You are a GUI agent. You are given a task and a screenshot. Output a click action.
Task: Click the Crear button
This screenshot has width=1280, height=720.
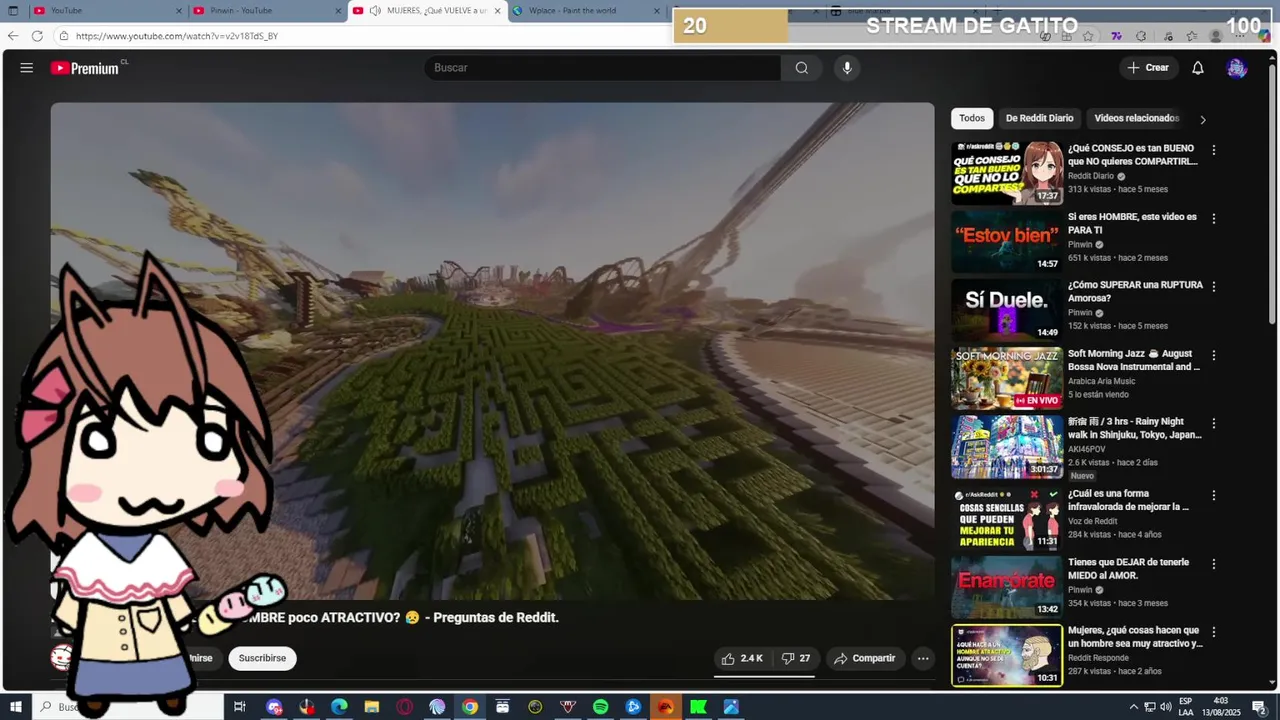pyautogui.click(x=1147, y=68)
